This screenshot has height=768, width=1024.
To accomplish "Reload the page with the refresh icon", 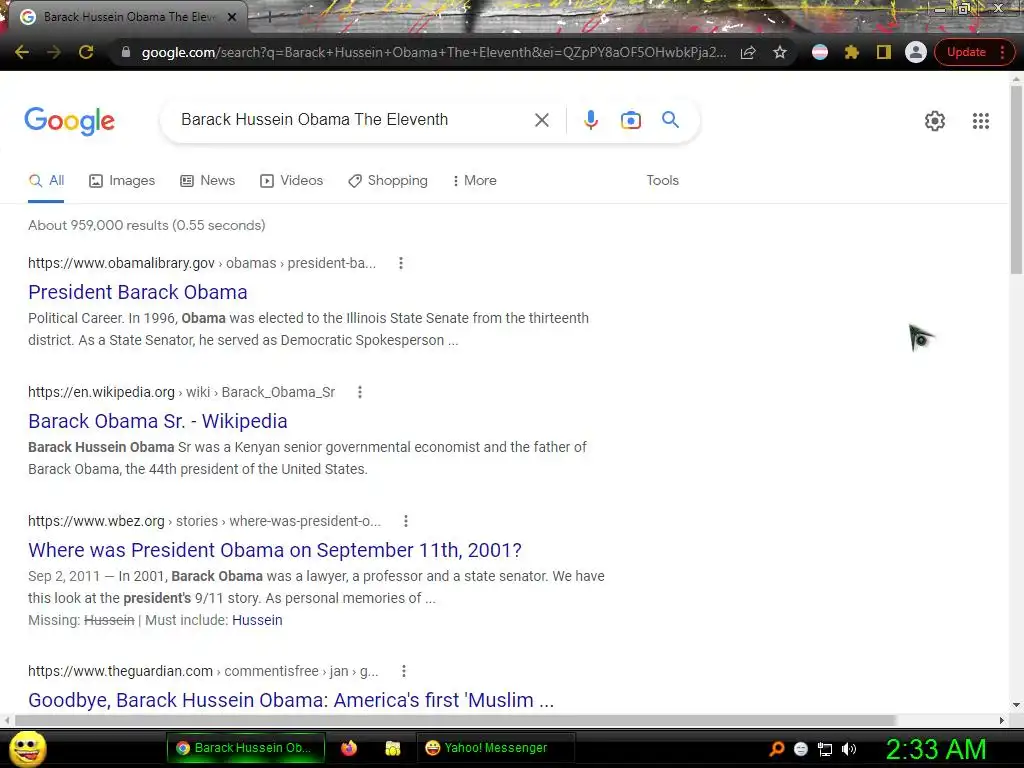I will (86, 52).
